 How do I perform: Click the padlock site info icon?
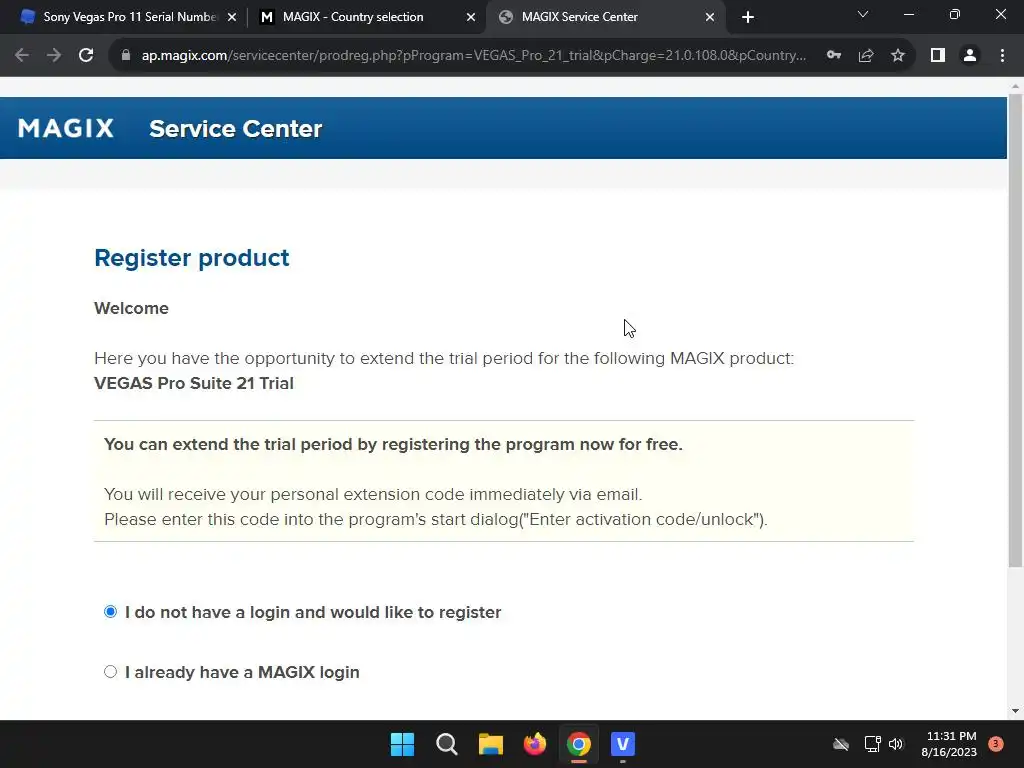pos(126,56)
